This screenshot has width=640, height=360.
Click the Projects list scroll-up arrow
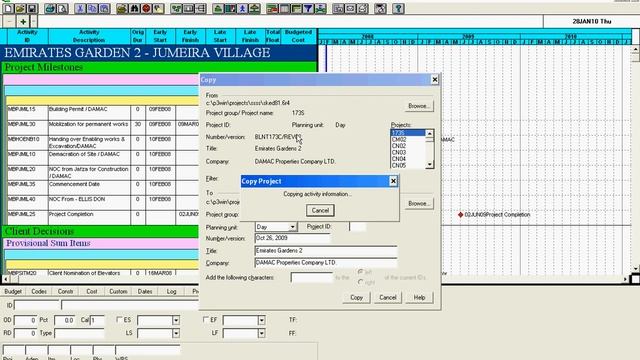(x=429, y=133)
